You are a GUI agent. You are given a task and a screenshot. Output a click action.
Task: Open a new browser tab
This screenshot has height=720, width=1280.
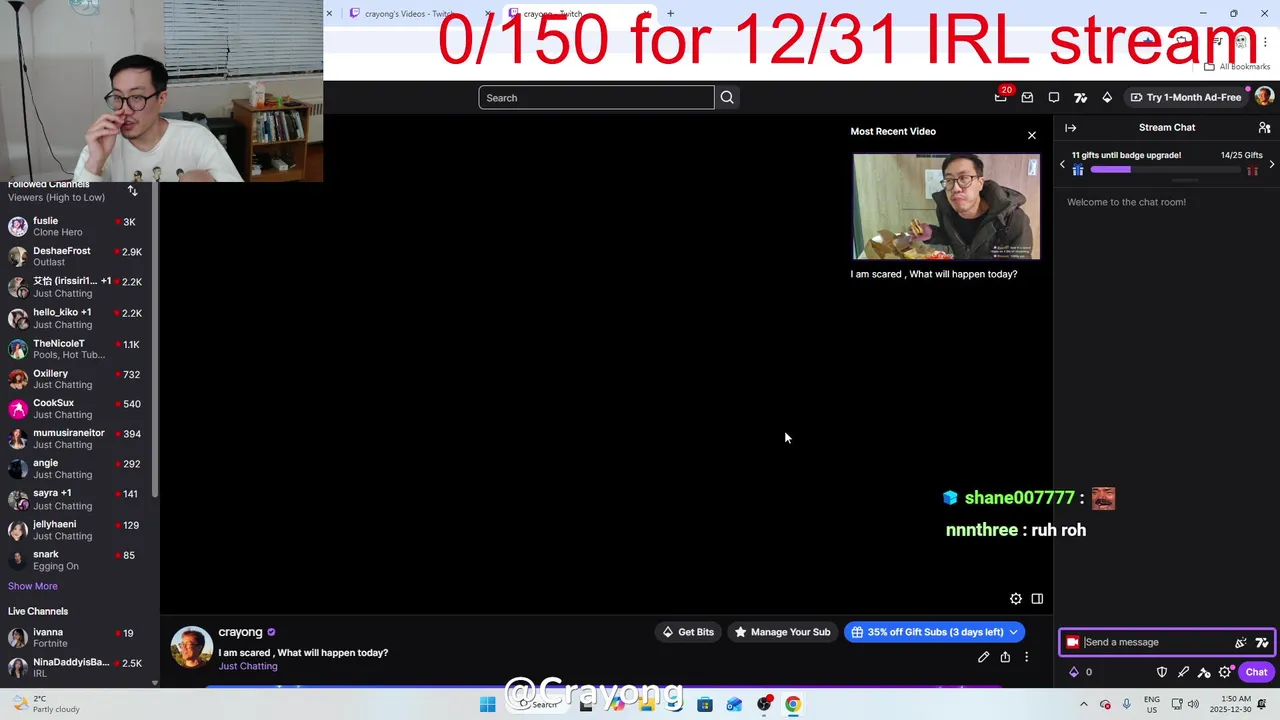pos(670,14)
